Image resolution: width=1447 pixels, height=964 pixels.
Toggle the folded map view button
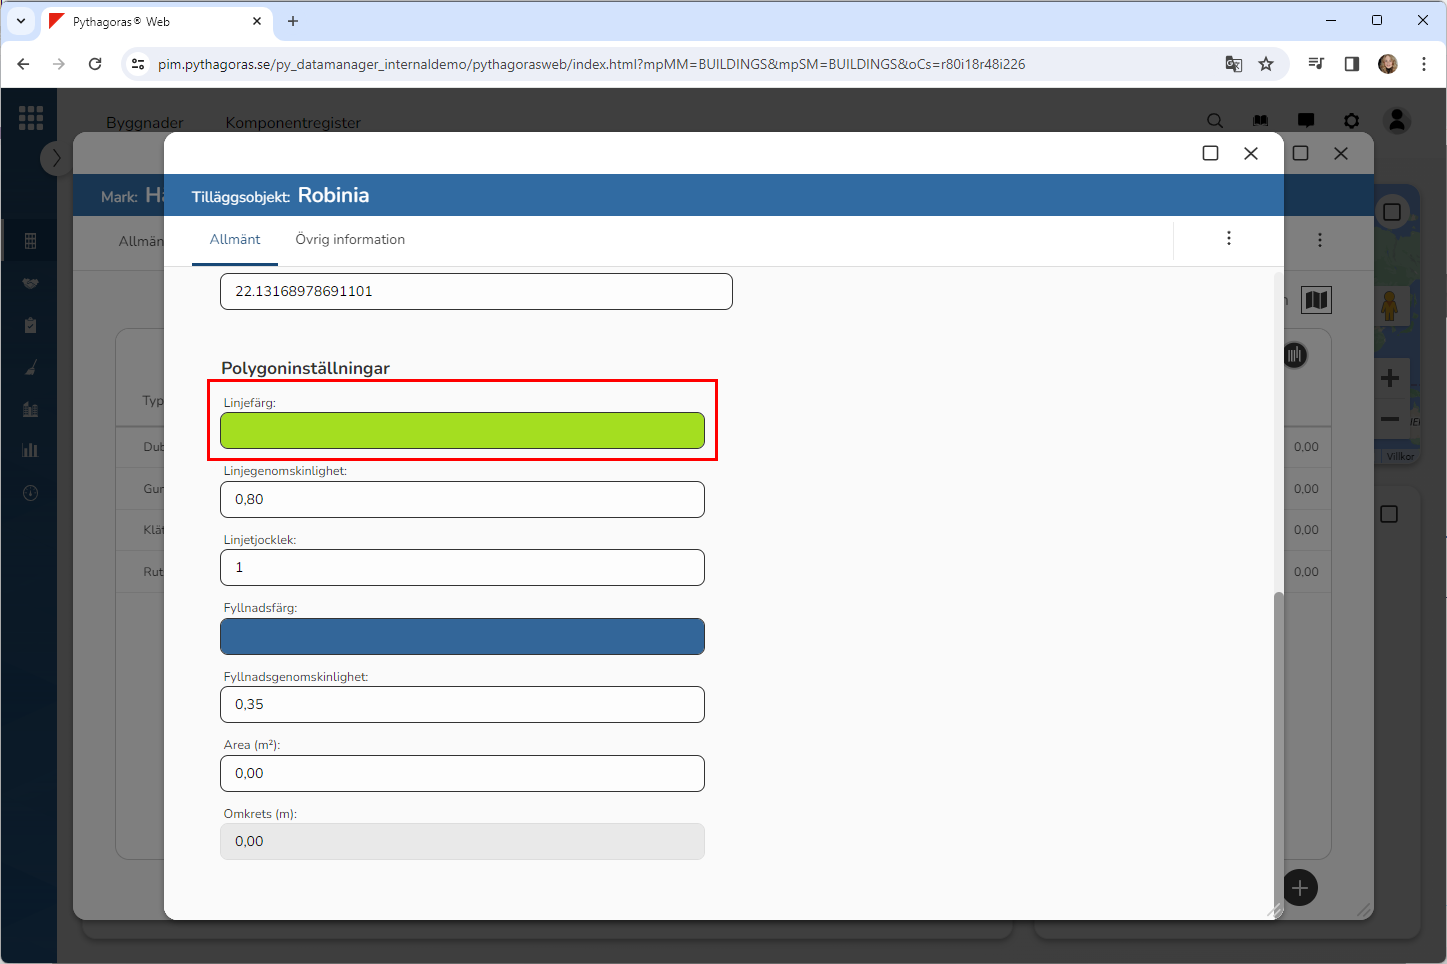coord(1316,300)
